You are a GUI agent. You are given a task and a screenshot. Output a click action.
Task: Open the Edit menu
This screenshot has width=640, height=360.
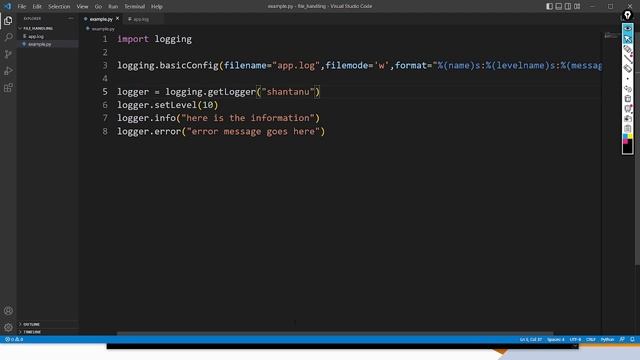(x=37, y=7)
